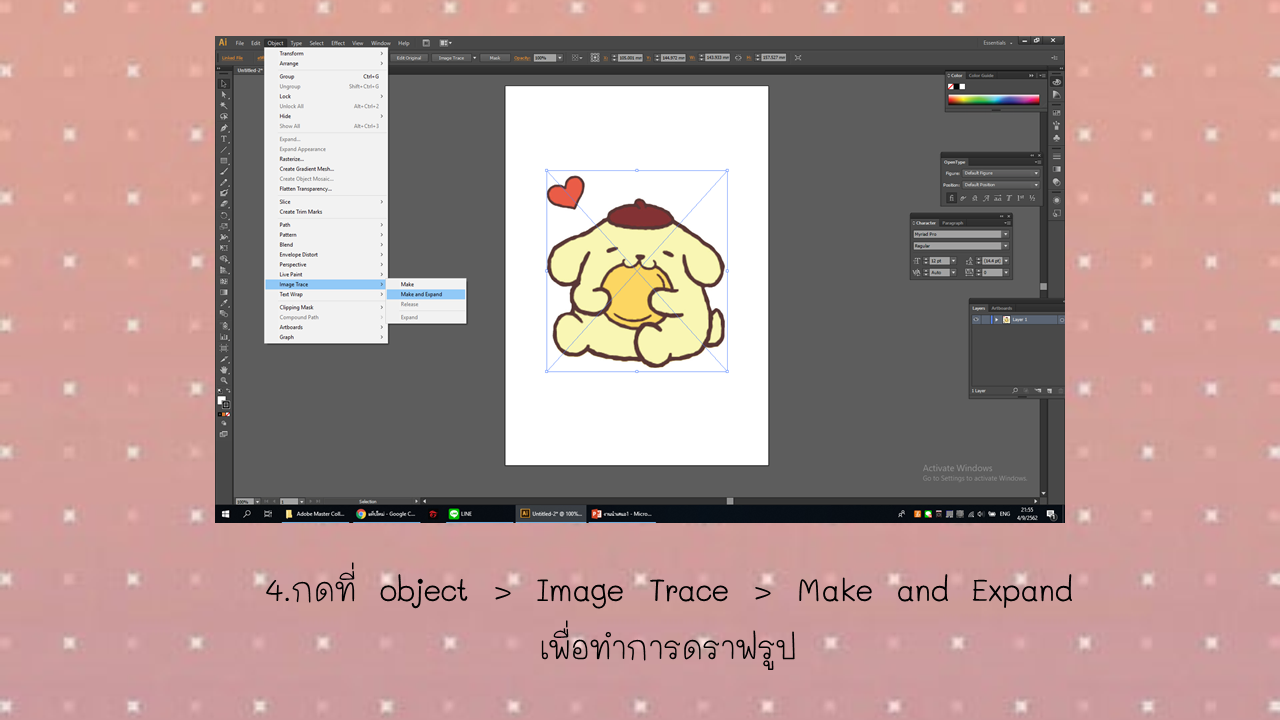
Task: Open the Essentials workspace switcher
Action: [x=998, y=43]
